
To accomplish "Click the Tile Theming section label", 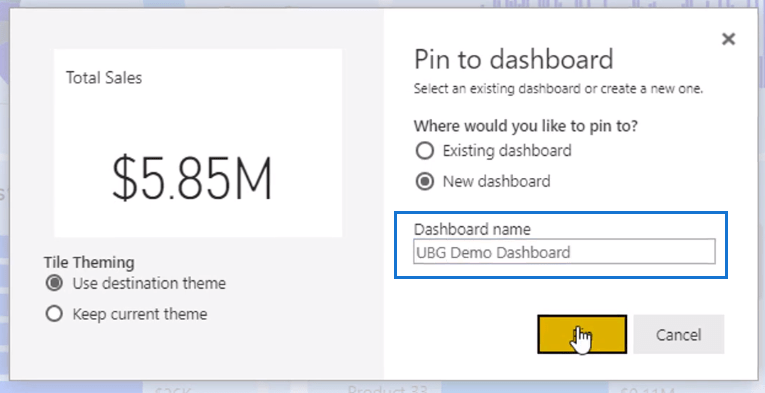I will tap(89, 262).
